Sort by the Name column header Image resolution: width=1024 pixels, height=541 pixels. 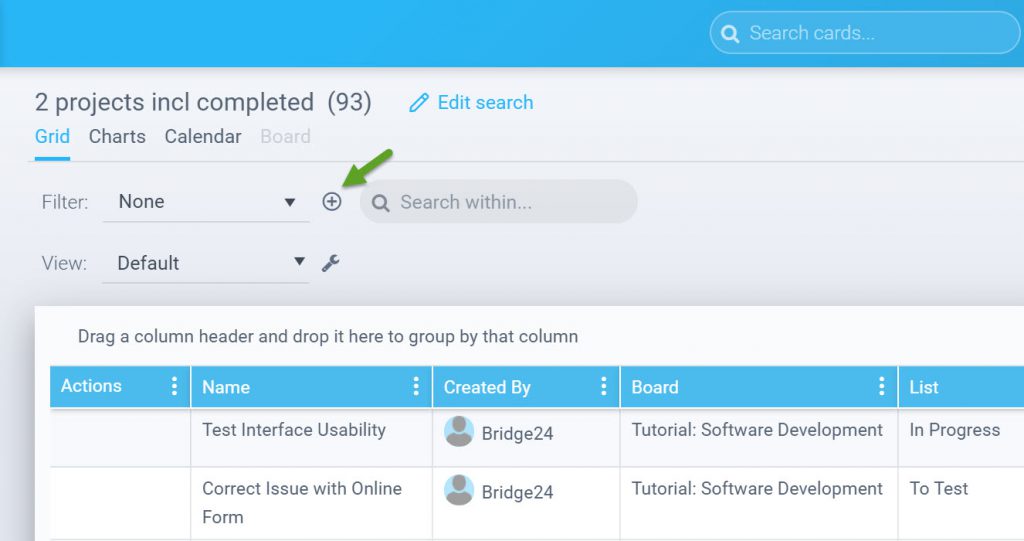pos(226,387)
